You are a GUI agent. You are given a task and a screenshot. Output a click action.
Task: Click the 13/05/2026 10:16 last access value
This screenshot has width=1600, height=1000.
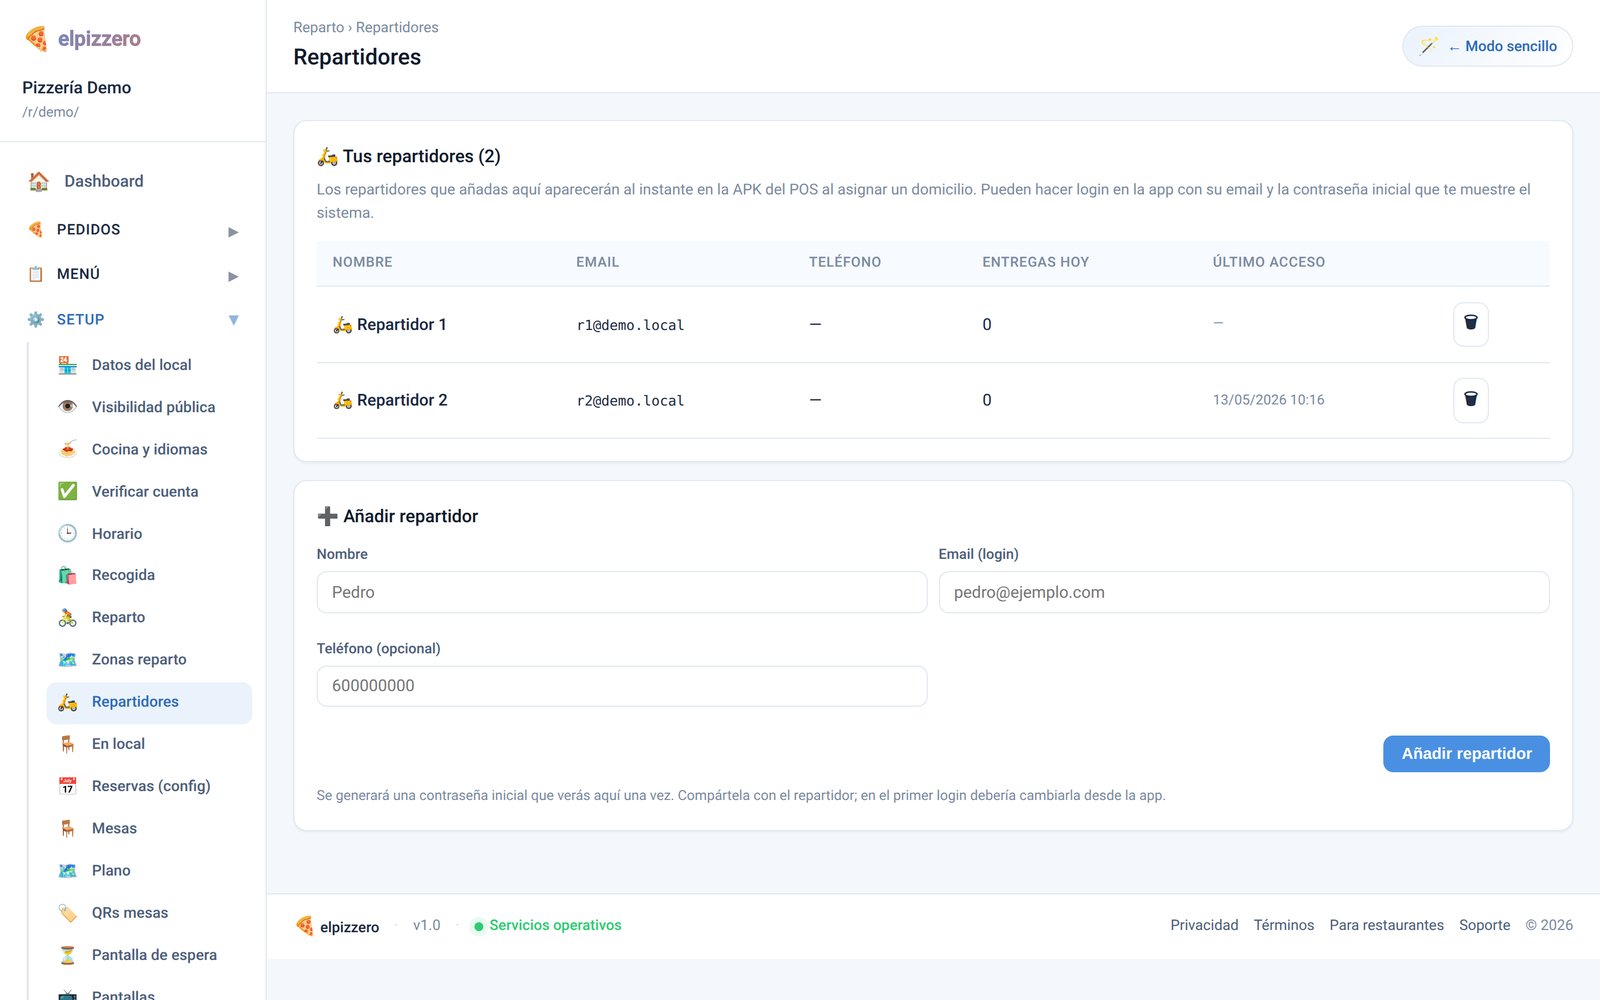pos(1268,400)
